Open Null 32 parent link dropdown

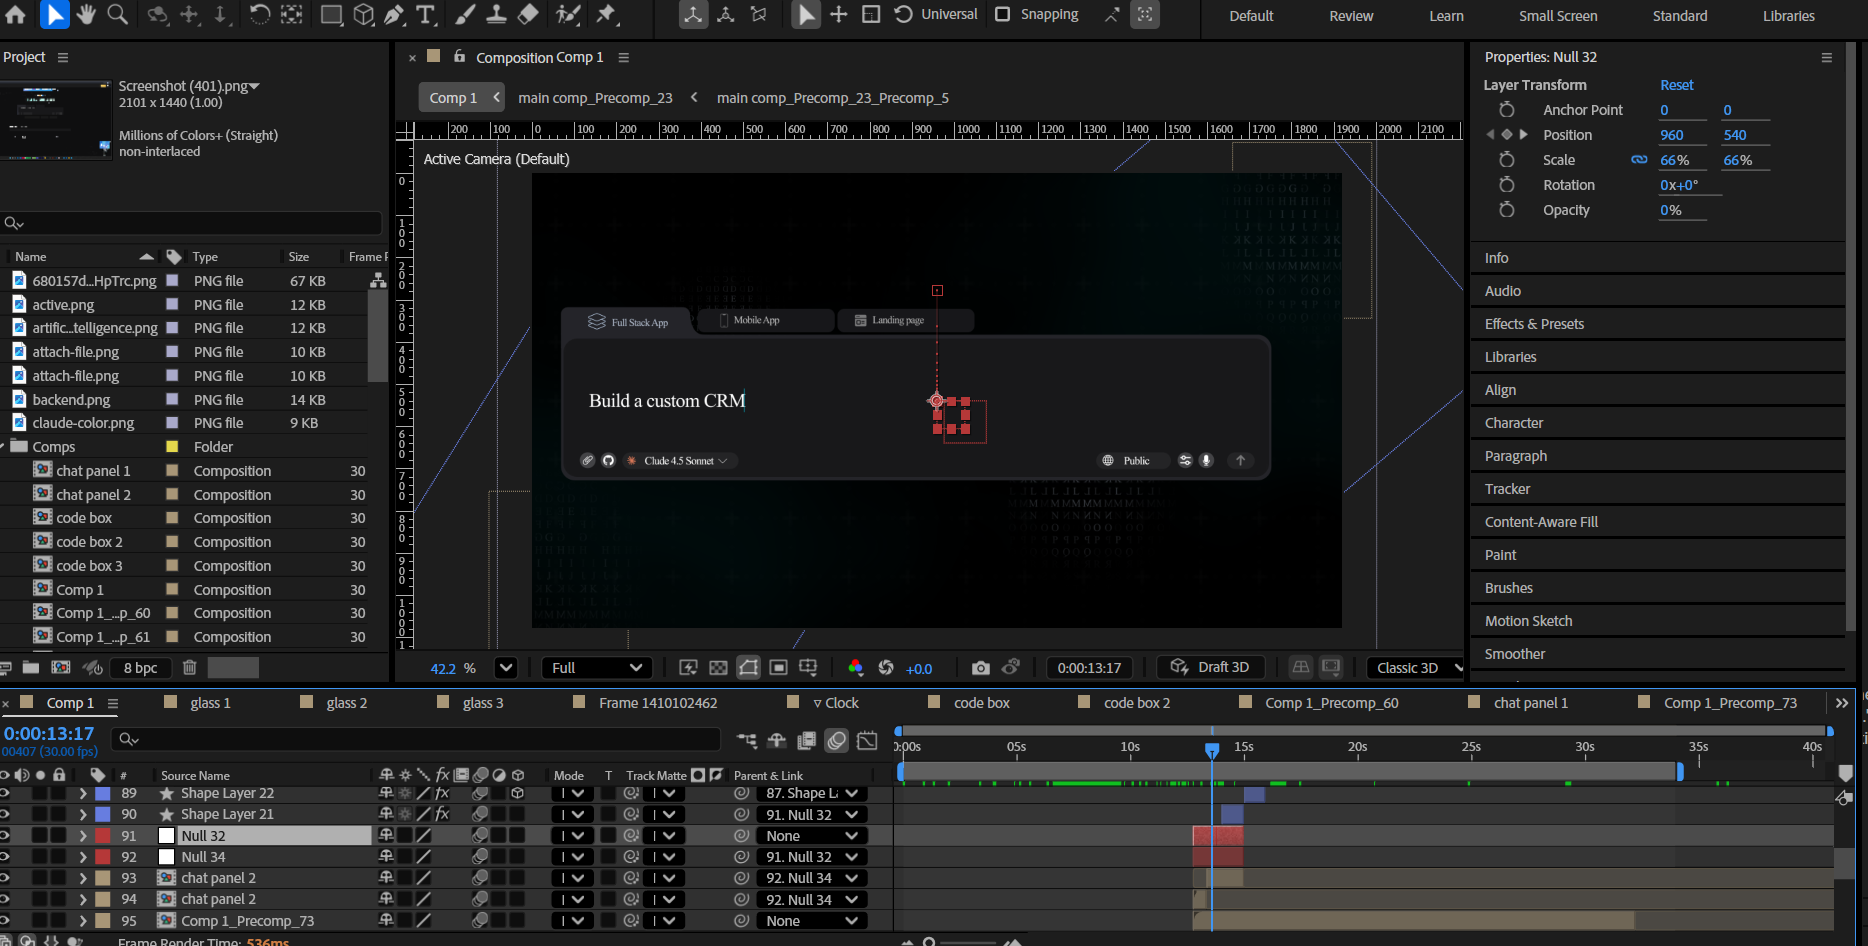pyautogui.click(x=810, y=836)
